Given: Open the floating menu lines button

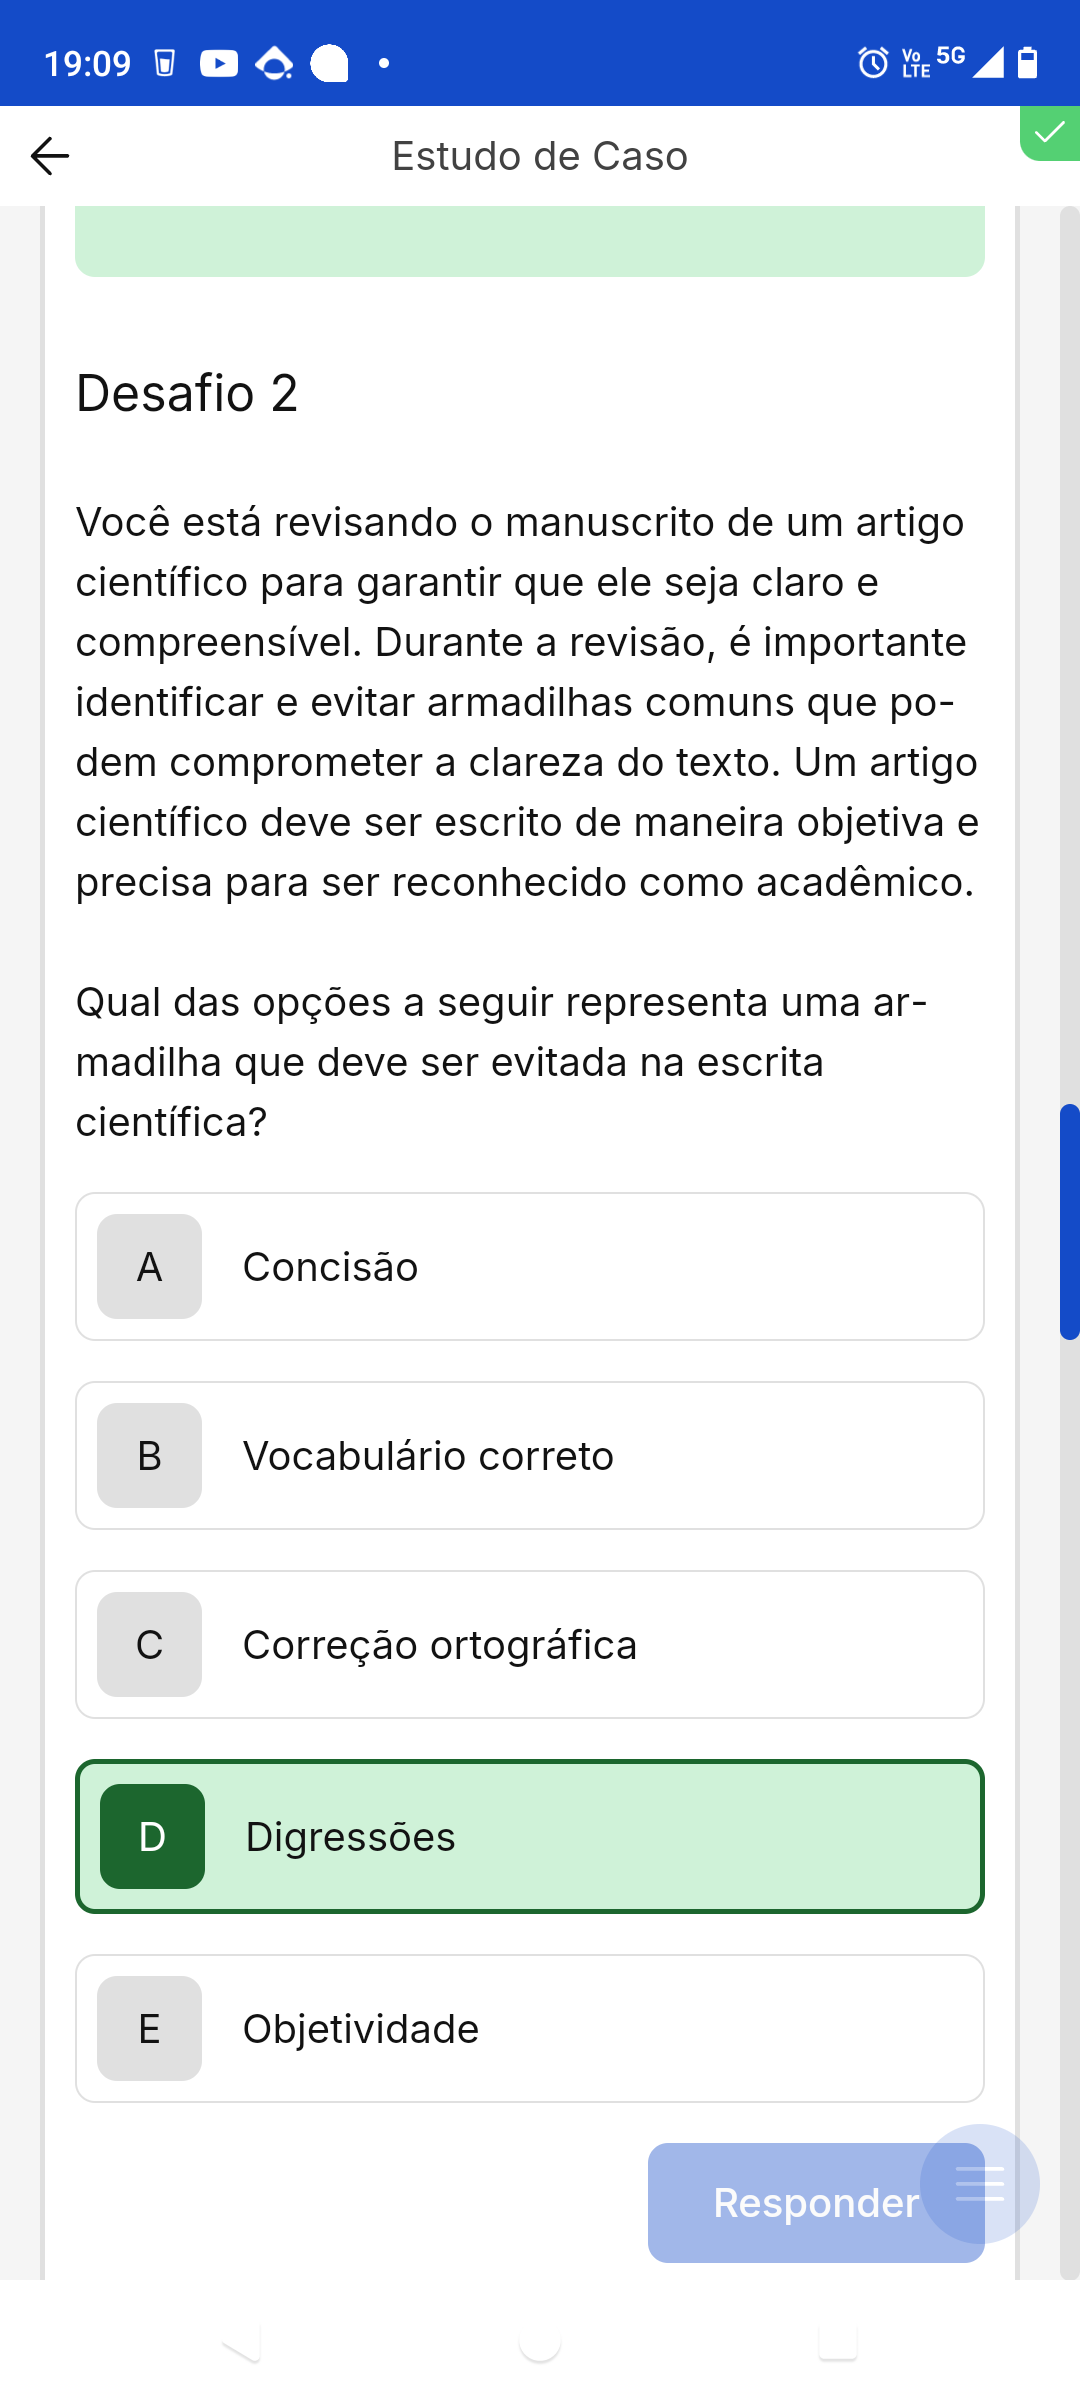Looking at the screenshot, I should 979,2184.
